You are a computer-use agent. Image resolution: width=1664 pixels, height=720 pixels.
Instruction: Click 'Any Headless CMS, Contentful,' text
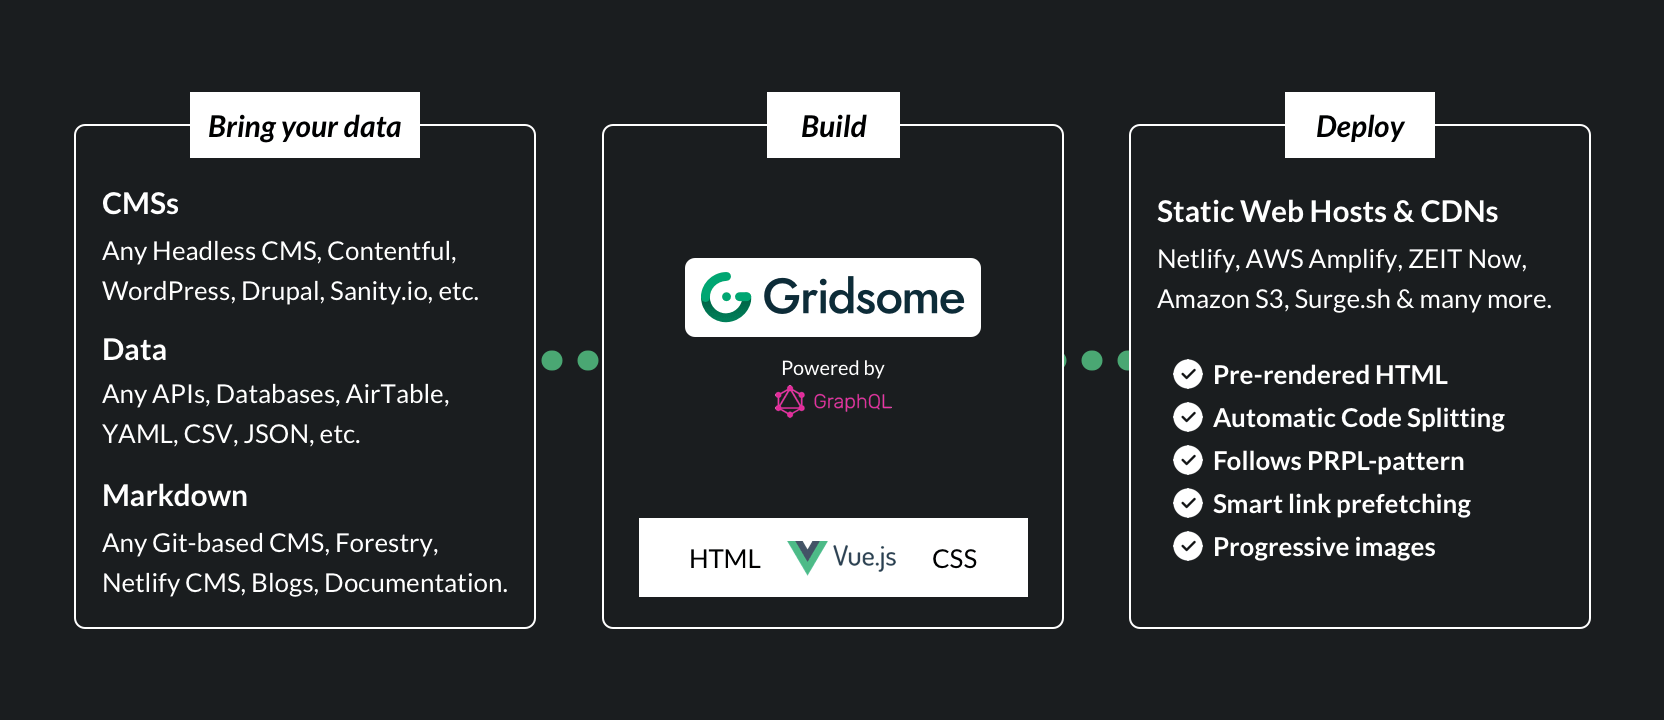[x=279, y=251]
